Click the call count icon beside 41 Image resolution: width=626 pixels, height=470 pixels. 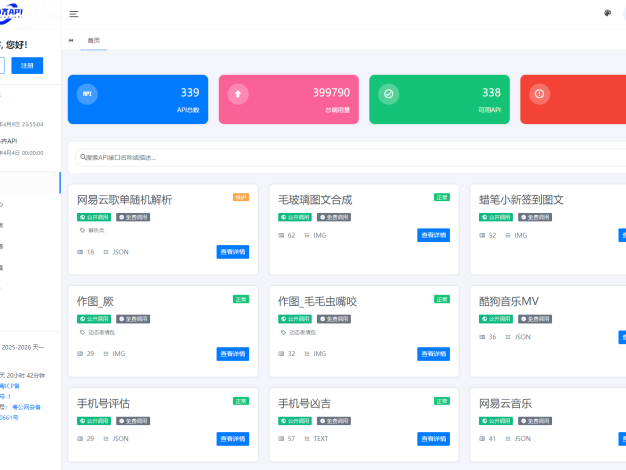tap(482, 438)
